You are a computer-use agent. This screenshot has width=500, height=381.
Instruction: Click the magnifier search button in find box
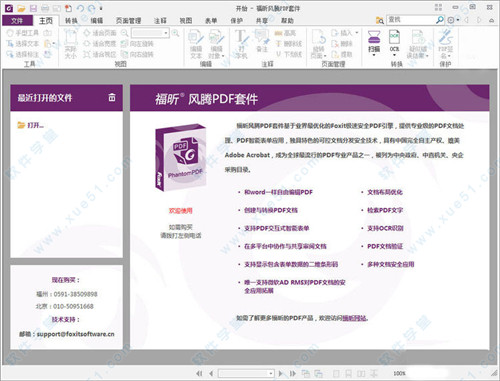440,20
